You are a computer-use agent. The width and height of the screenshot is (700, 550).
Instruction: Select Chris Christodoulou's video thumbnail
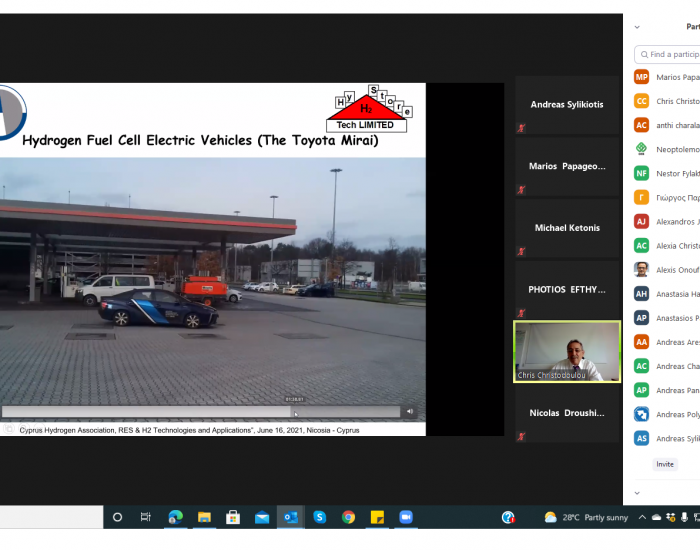coord(567,352)
